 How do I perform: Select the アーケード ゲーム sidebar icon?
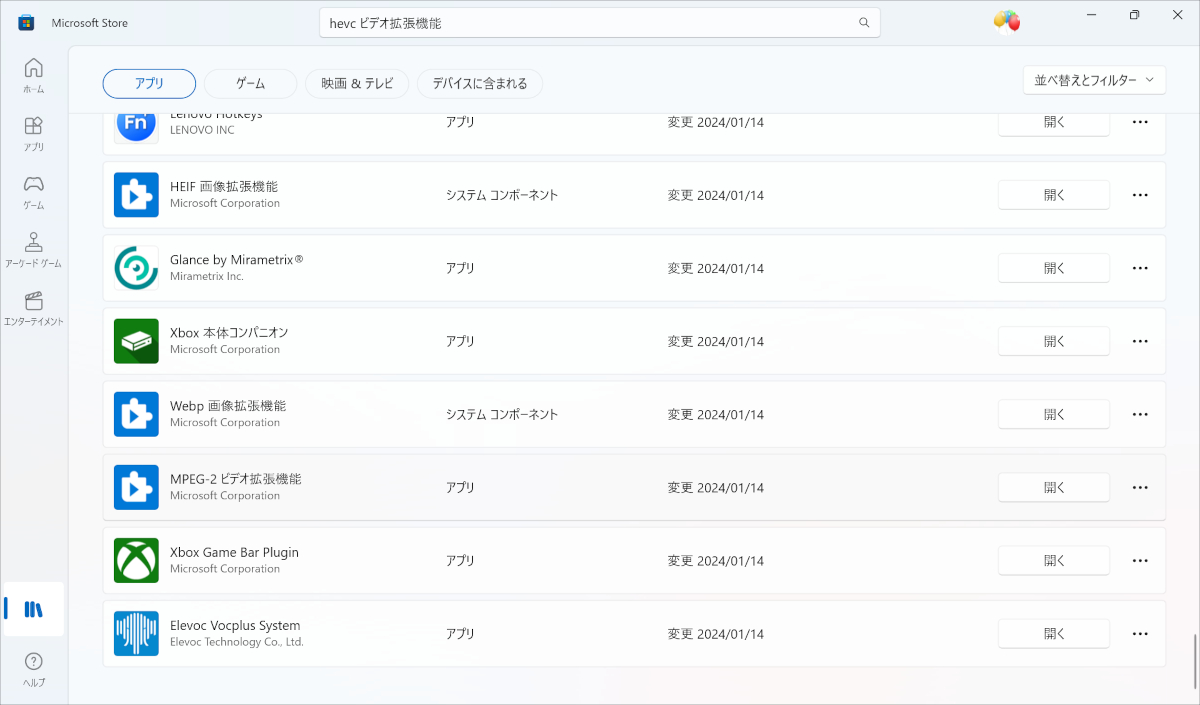[x=33, y=245]
